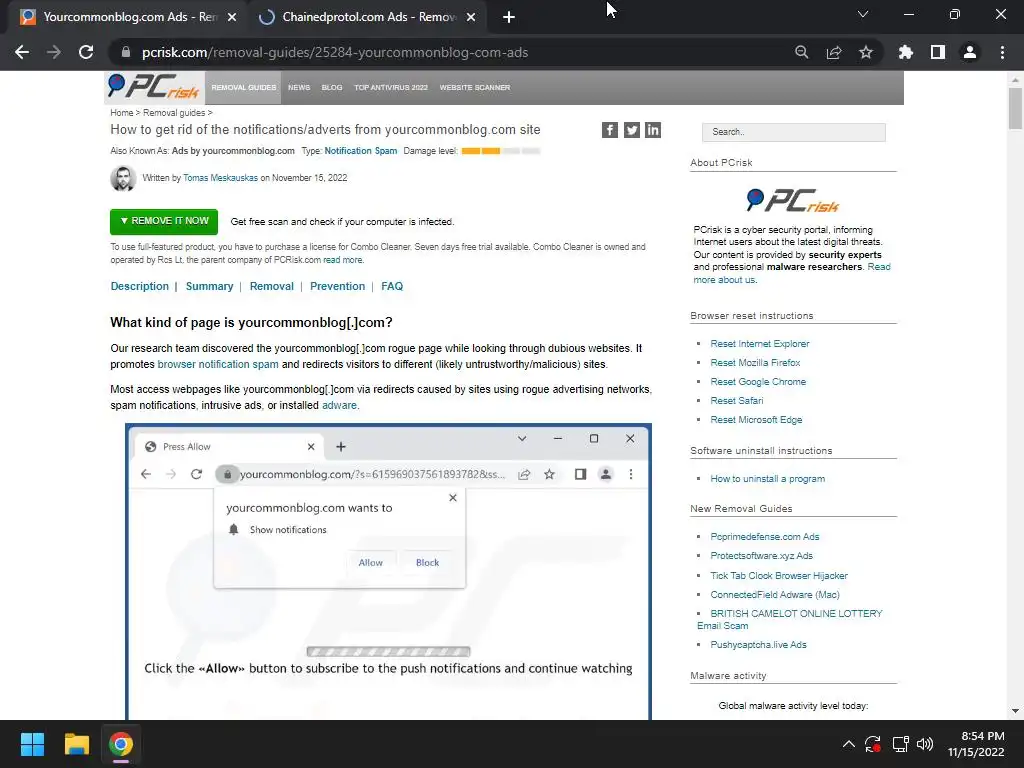Open zoom magnifier in address bar

pos(801,52)
